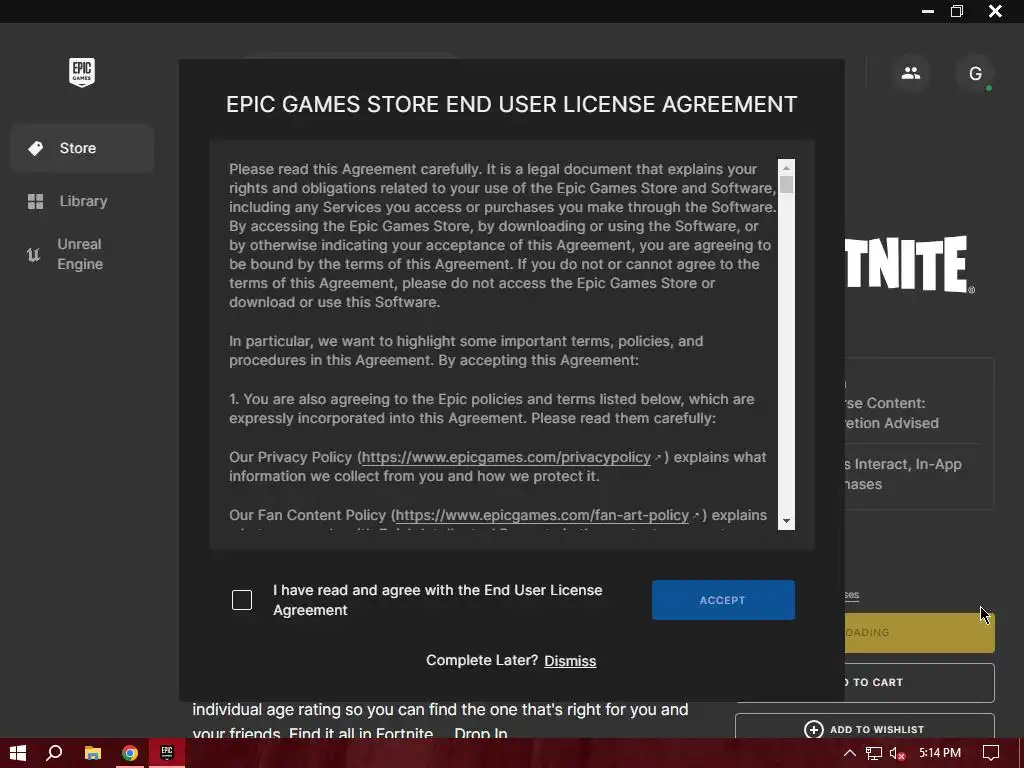The image size is (1024, 768).
Task: Click the 'I have read and agree' label
Action: click(438, 600)
